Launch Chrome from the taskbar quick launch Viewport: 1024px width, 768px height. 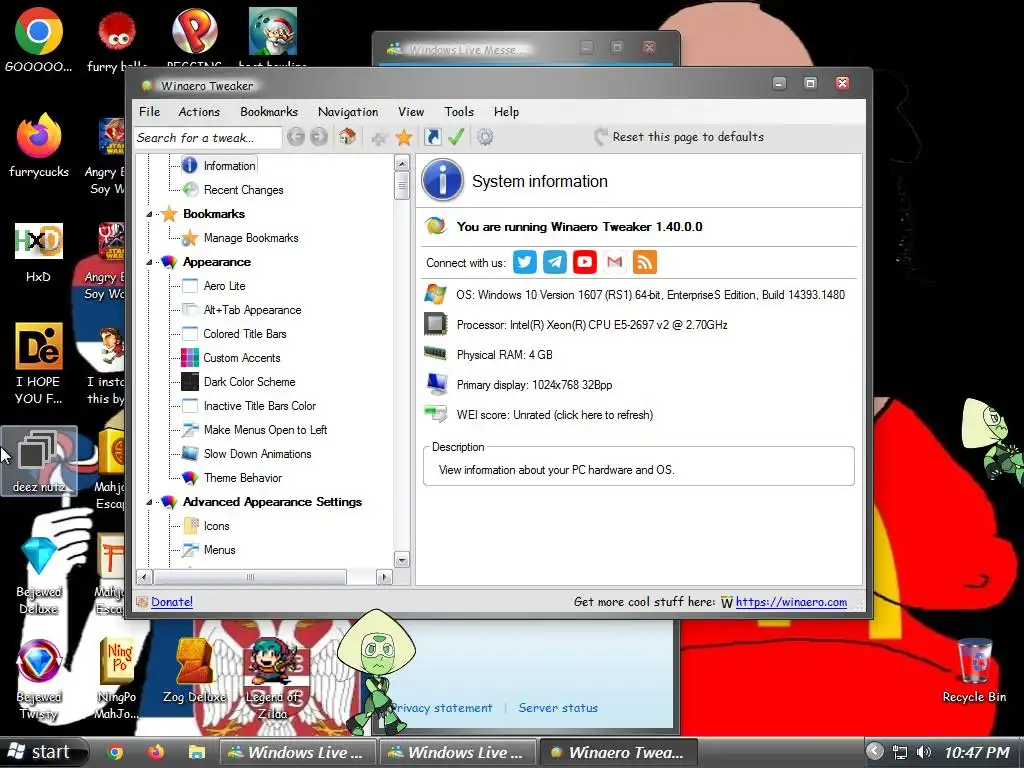[116, 752]
